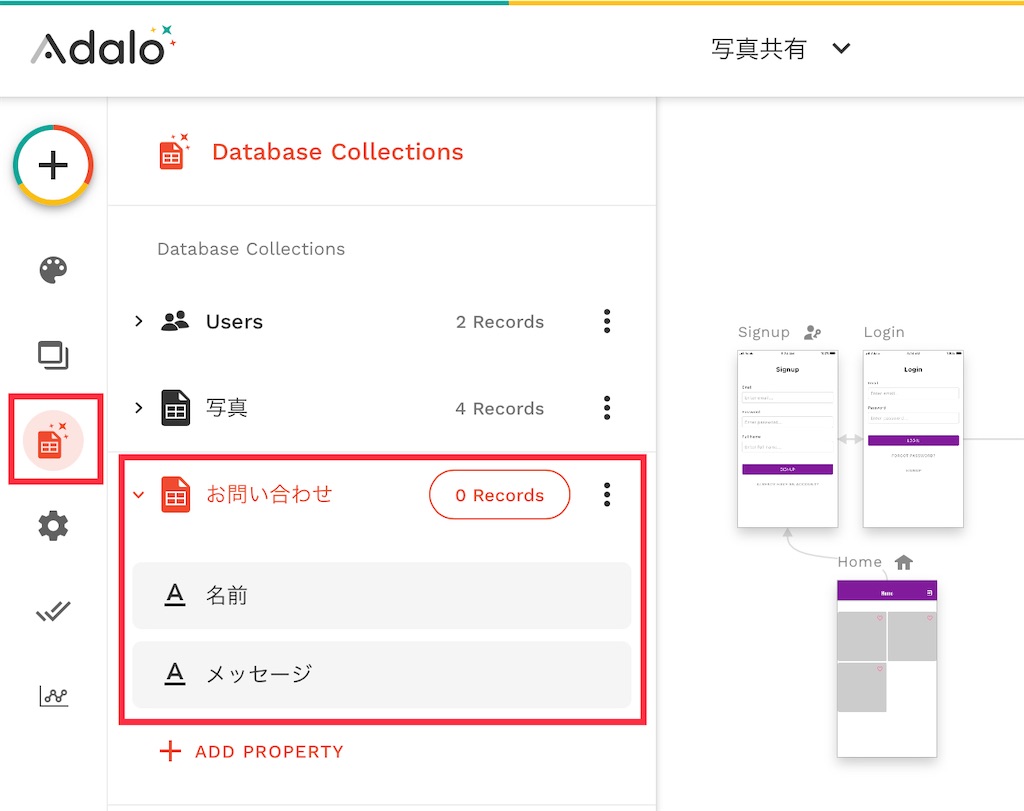The image size is (1024, 811).
Task: Click the お問い合わせ collection name
Action: (x=269, y=494)
